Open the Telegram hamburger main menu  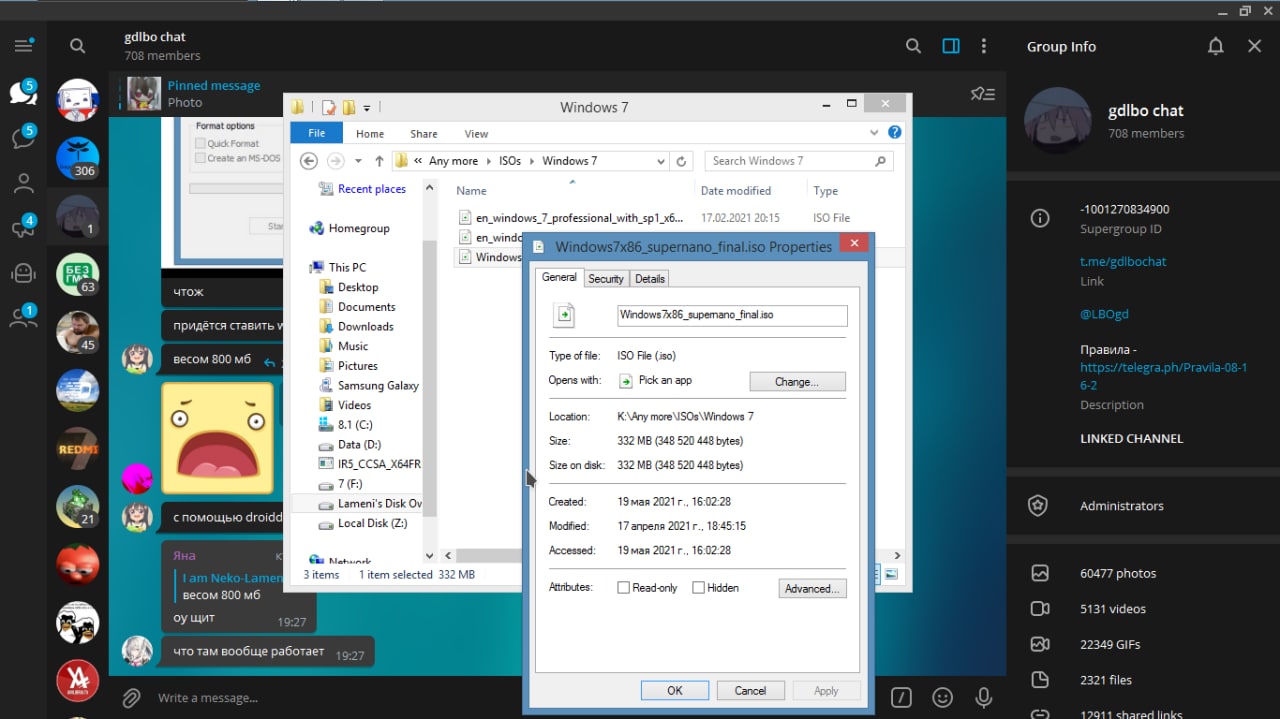[24, 46]
